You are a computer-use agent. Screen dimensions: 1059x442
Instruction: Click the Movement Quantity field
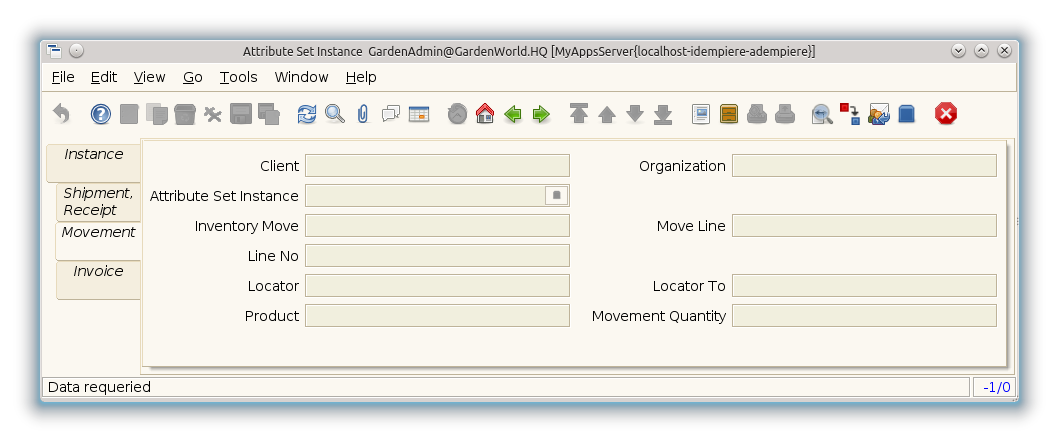pyautogui.click(x=864, y=316)
